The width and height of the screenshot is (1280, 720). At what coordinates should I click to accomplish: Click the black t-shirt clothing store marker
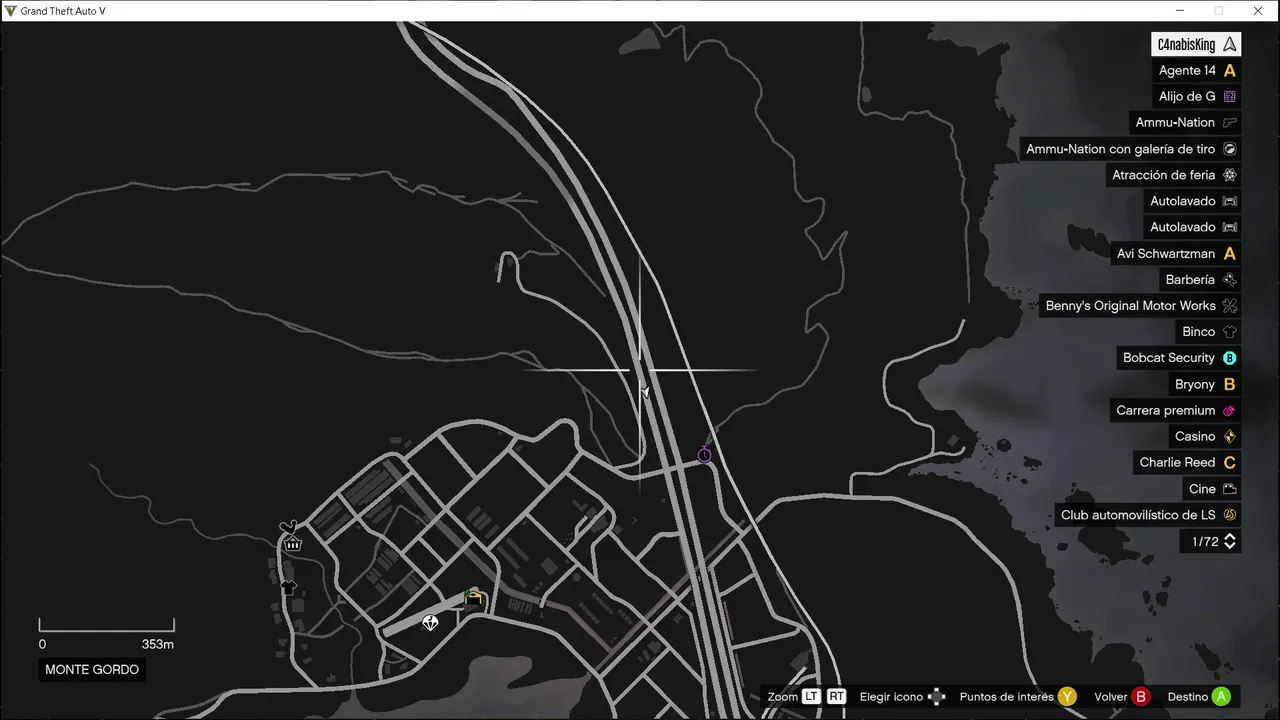288,588
